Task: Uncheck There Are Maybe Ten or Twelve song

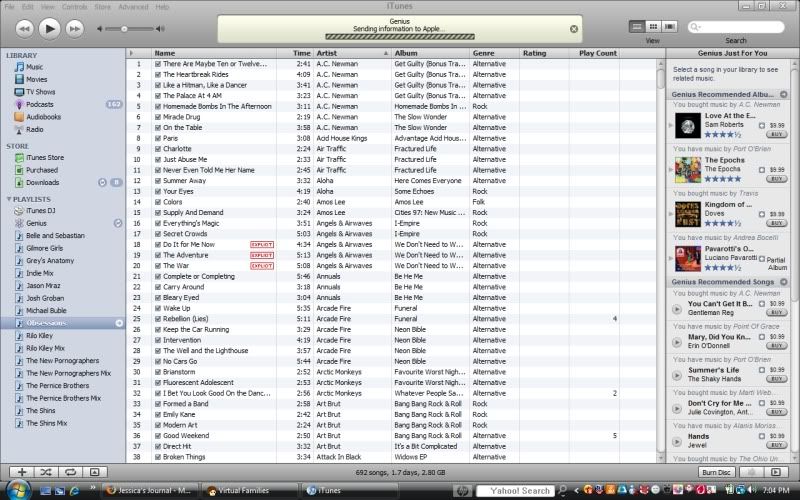Action: [158, 64]
